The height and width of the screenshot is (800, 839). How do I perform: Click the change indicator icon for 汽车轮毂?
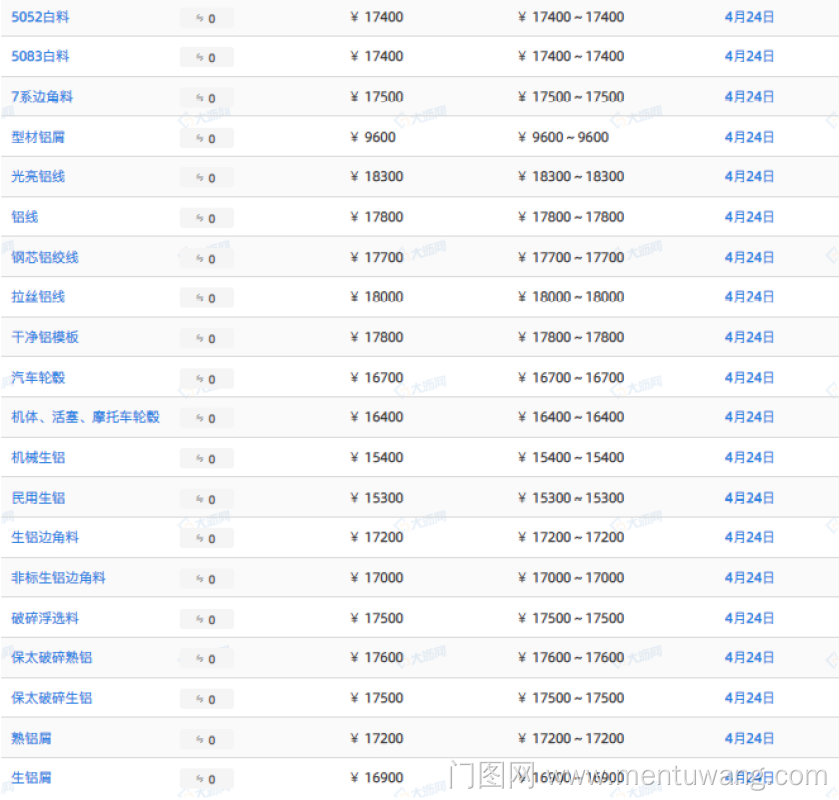(200, 379)
